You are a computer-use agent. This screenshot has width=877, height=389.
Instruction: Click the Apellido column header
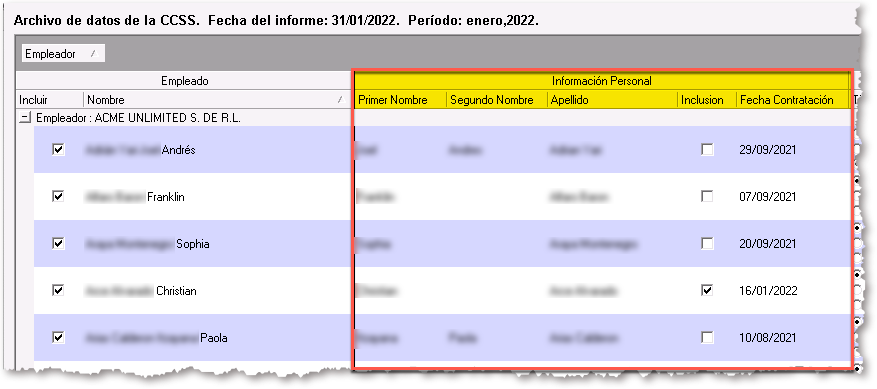click(x=612, y=100)
